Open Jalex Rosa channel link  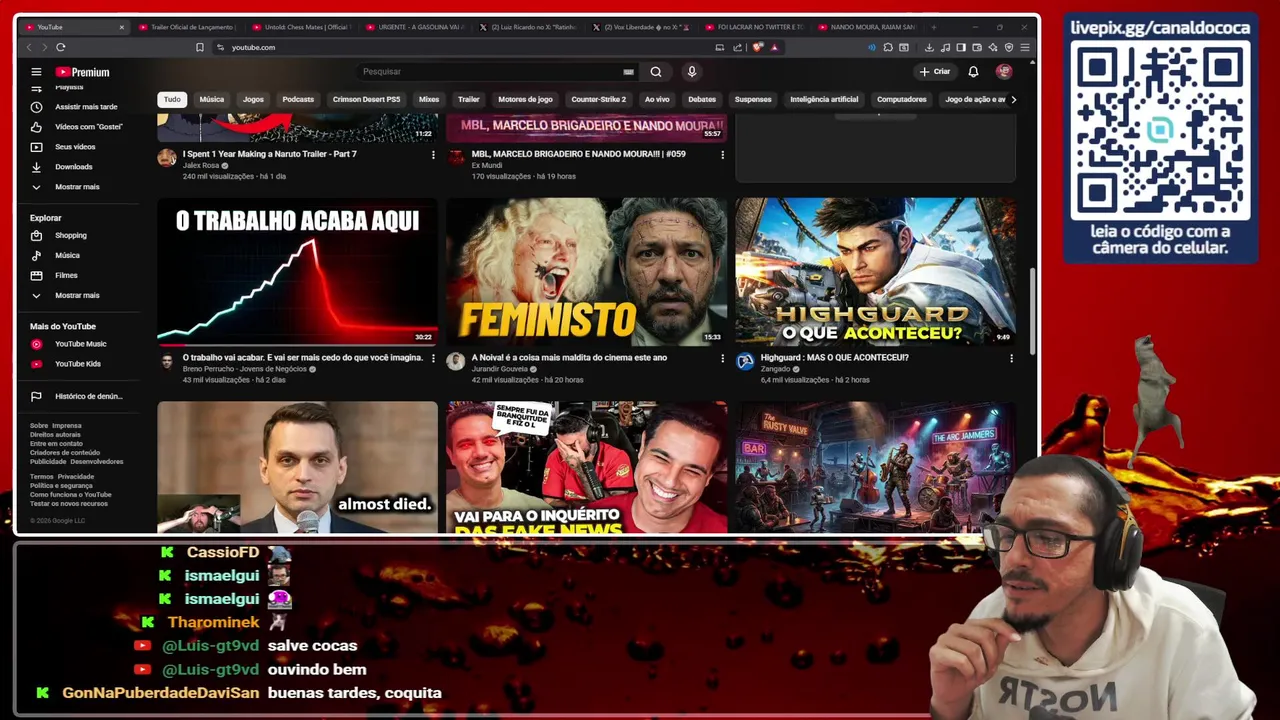200,166
